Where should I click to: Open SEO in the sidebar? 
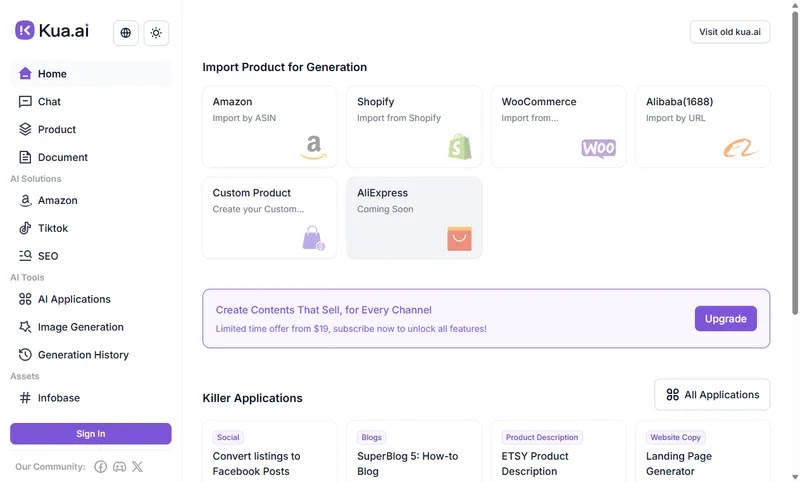tap(91, 256)
